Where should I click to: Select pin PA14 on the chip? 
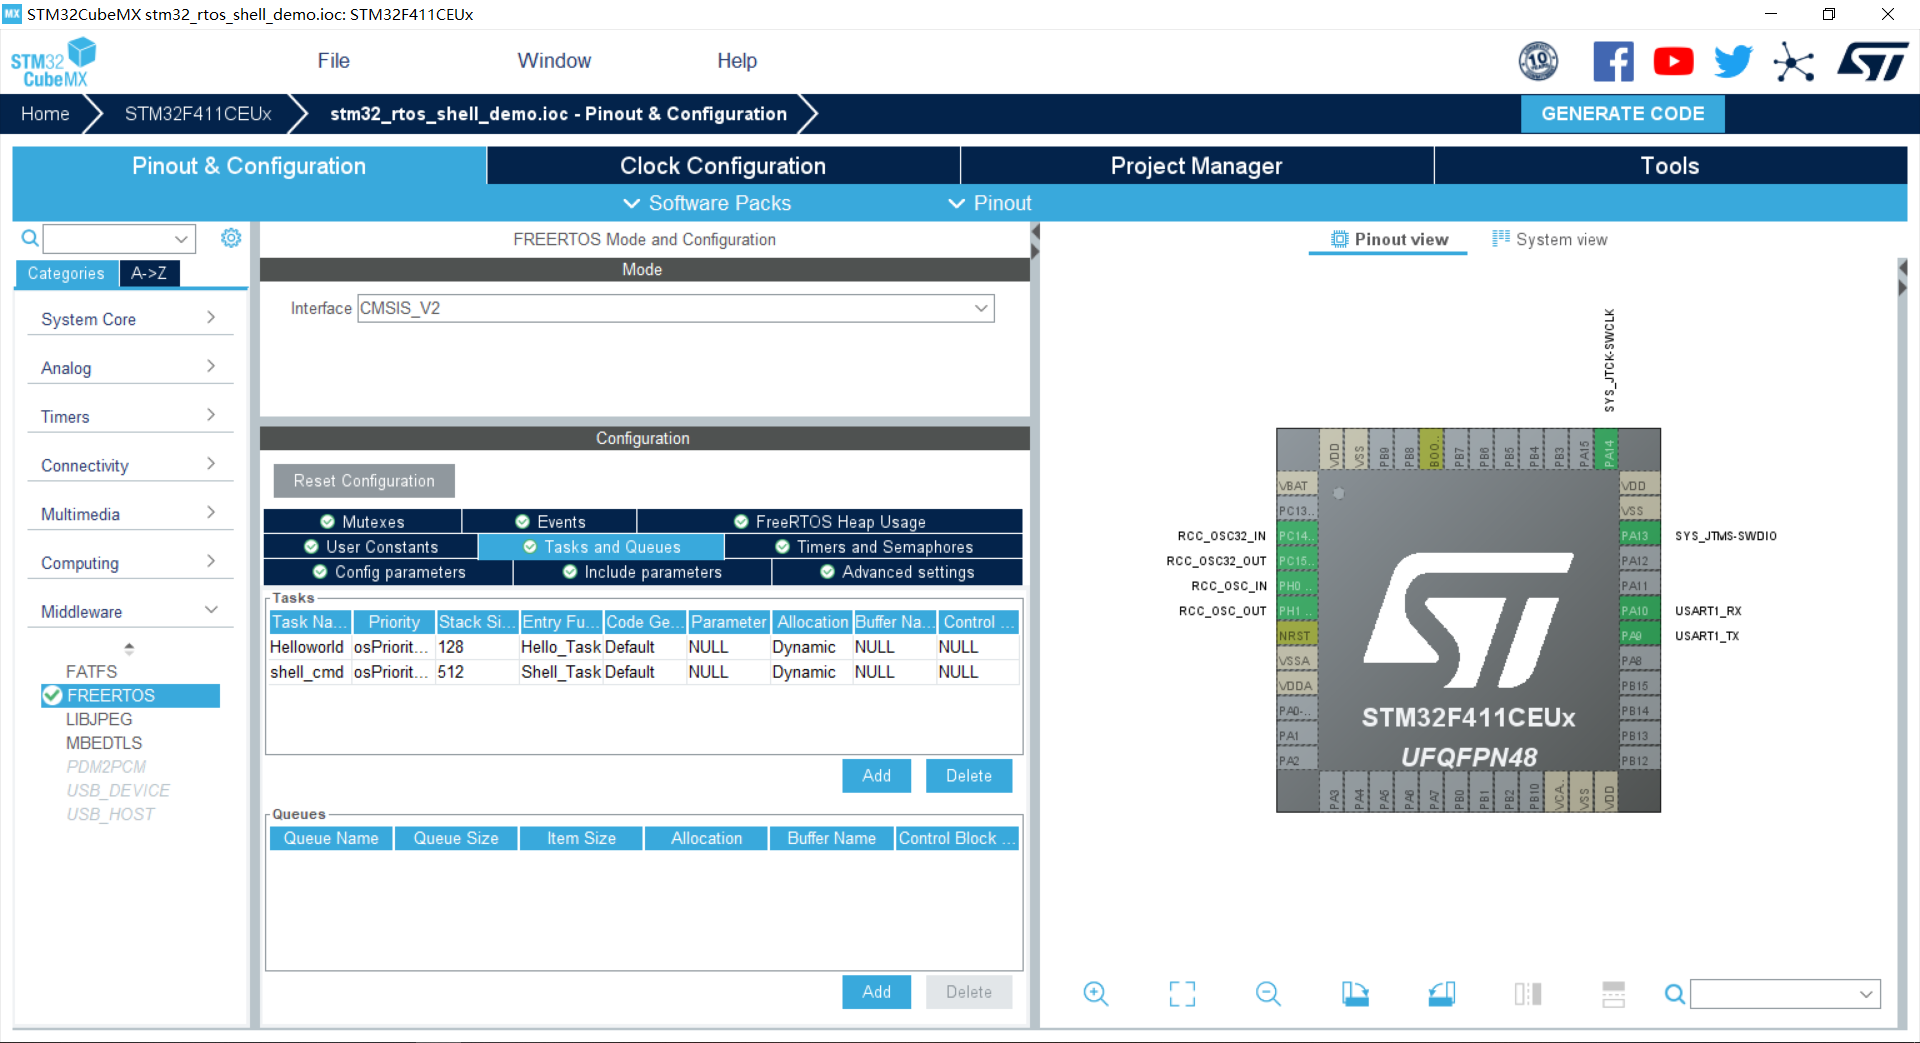pos(1608,449)
